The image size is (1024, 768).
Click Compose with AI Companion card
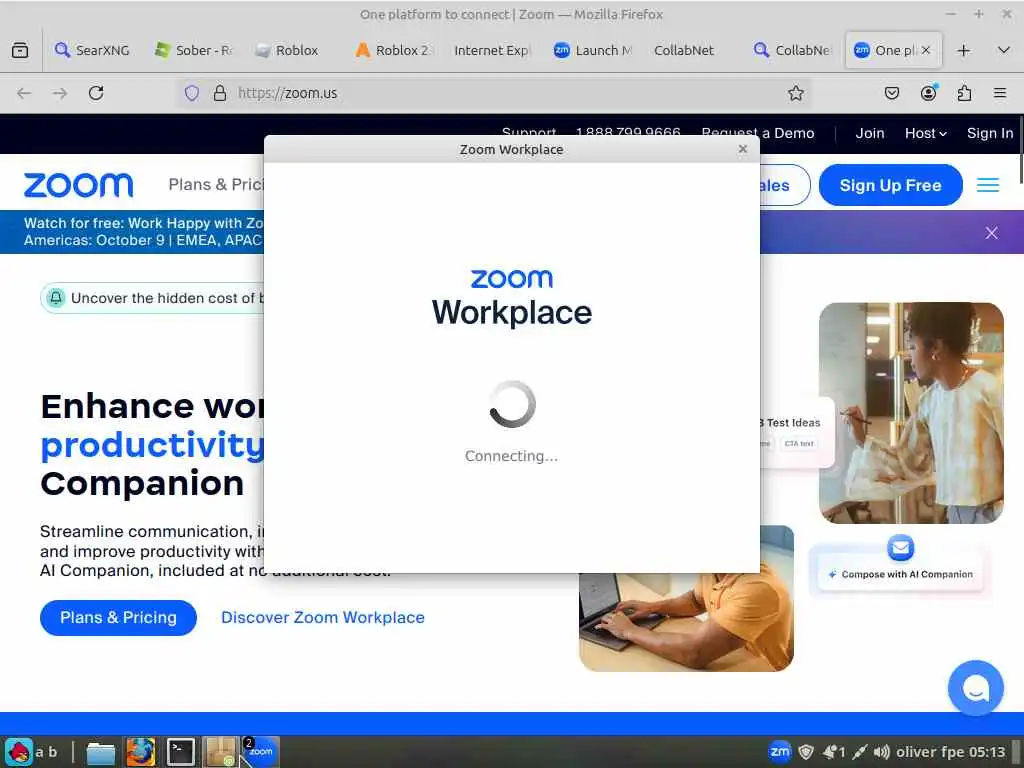click(901, 574)
